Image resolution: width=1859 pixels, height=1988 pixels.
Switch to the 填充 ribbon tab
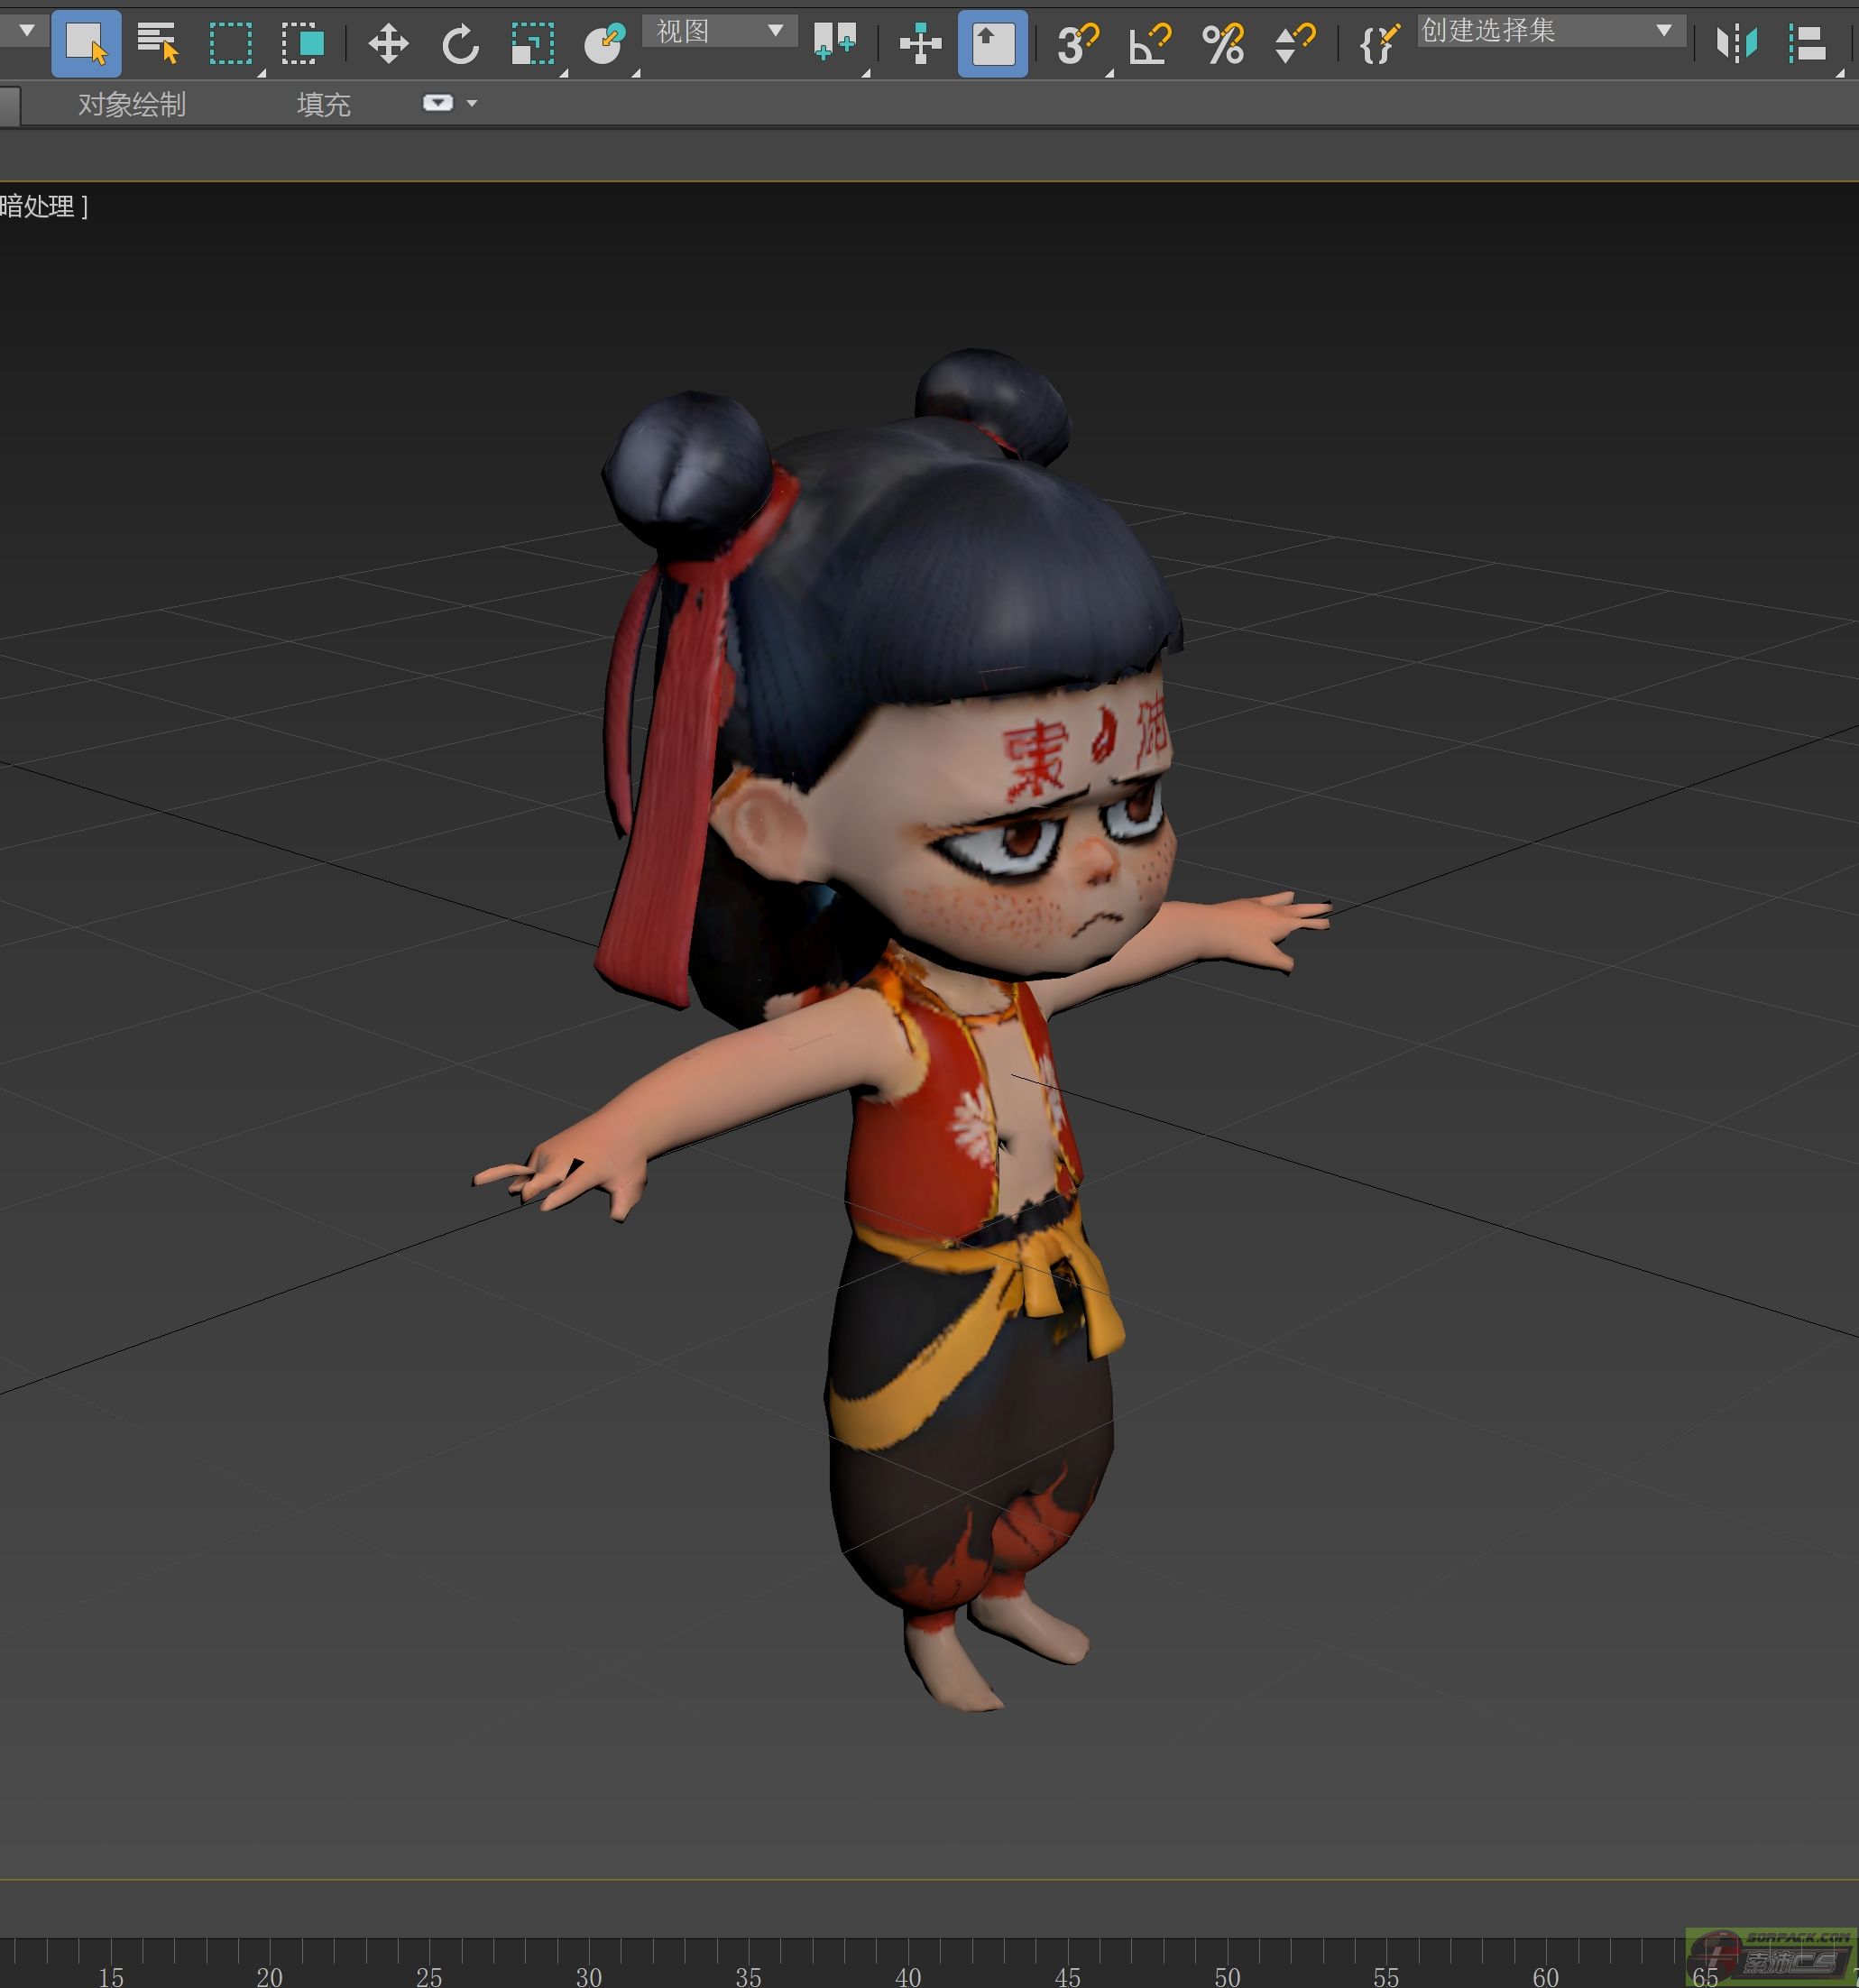[x=323, y=104]
